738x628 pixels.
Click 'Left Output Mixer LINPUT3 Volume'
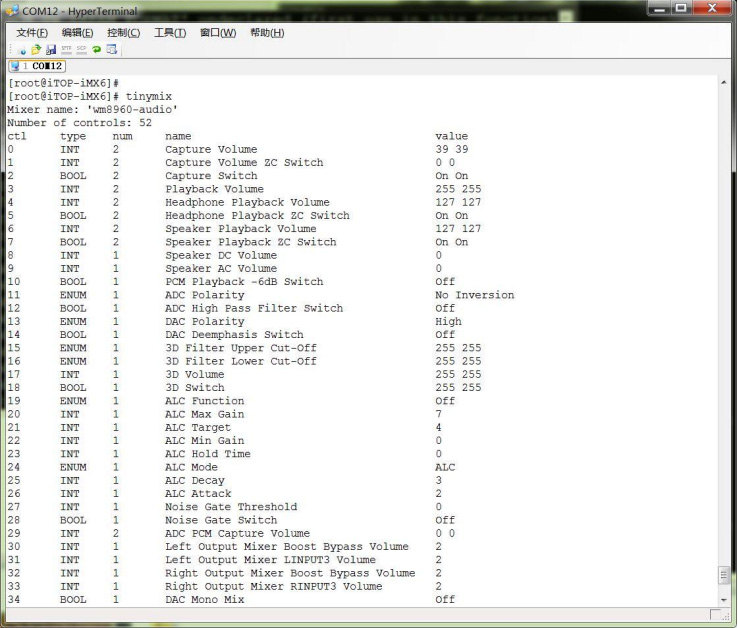tap(270, 560)
